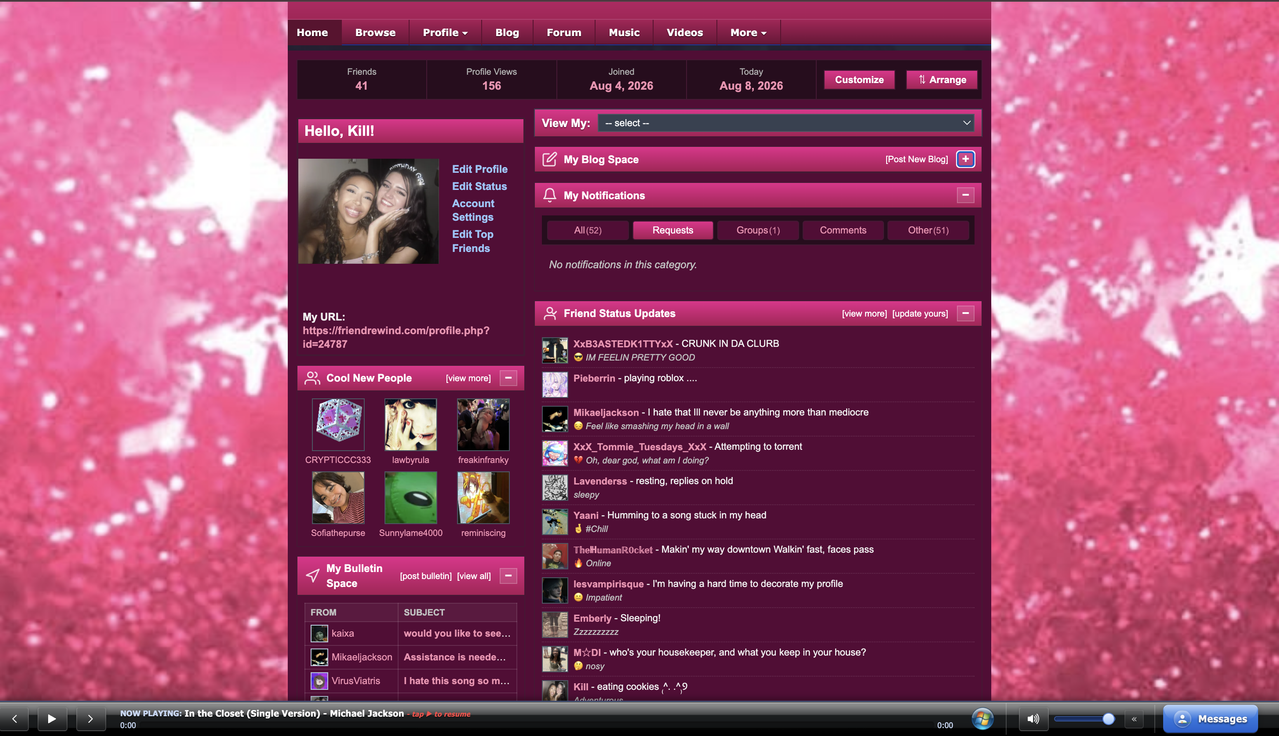Click the Edit Top Friends link
This screenshot has width=1279, height=736.
click(472, 241)
